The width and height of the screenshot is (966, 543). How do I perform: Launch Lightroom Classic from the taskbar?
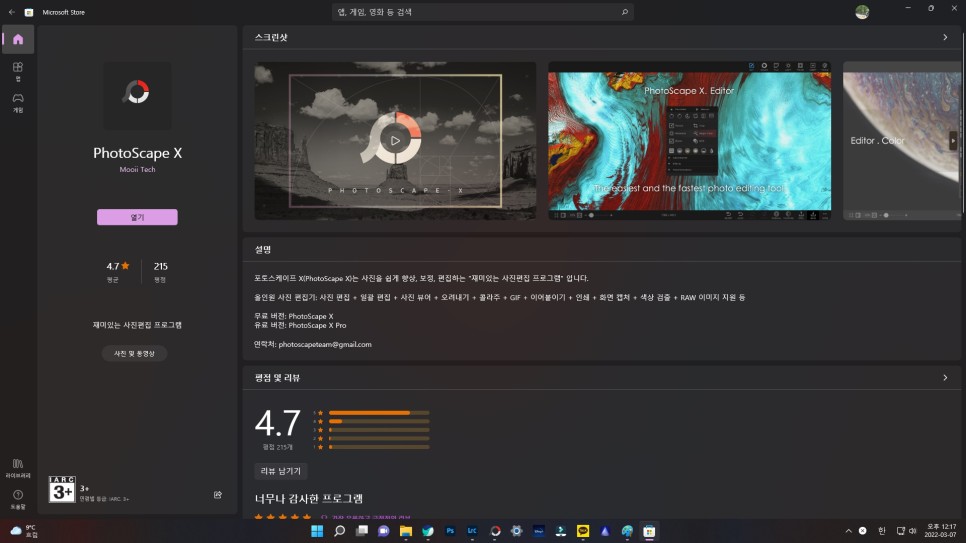point(473,531)
